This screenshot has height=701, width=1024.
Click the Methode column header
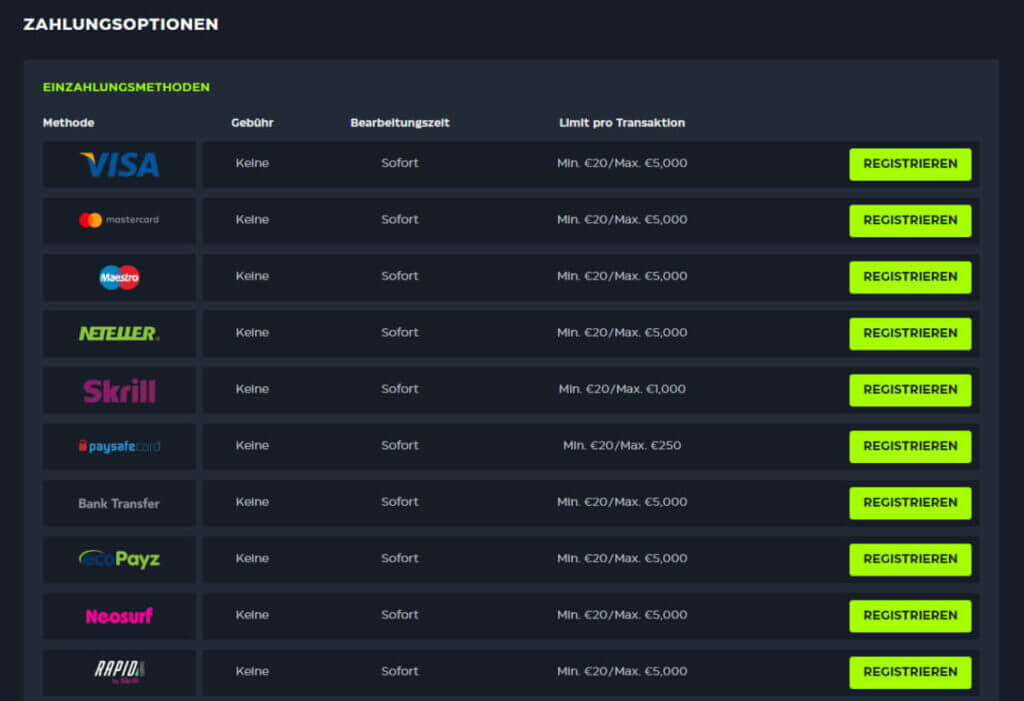(x=69, y=122)
